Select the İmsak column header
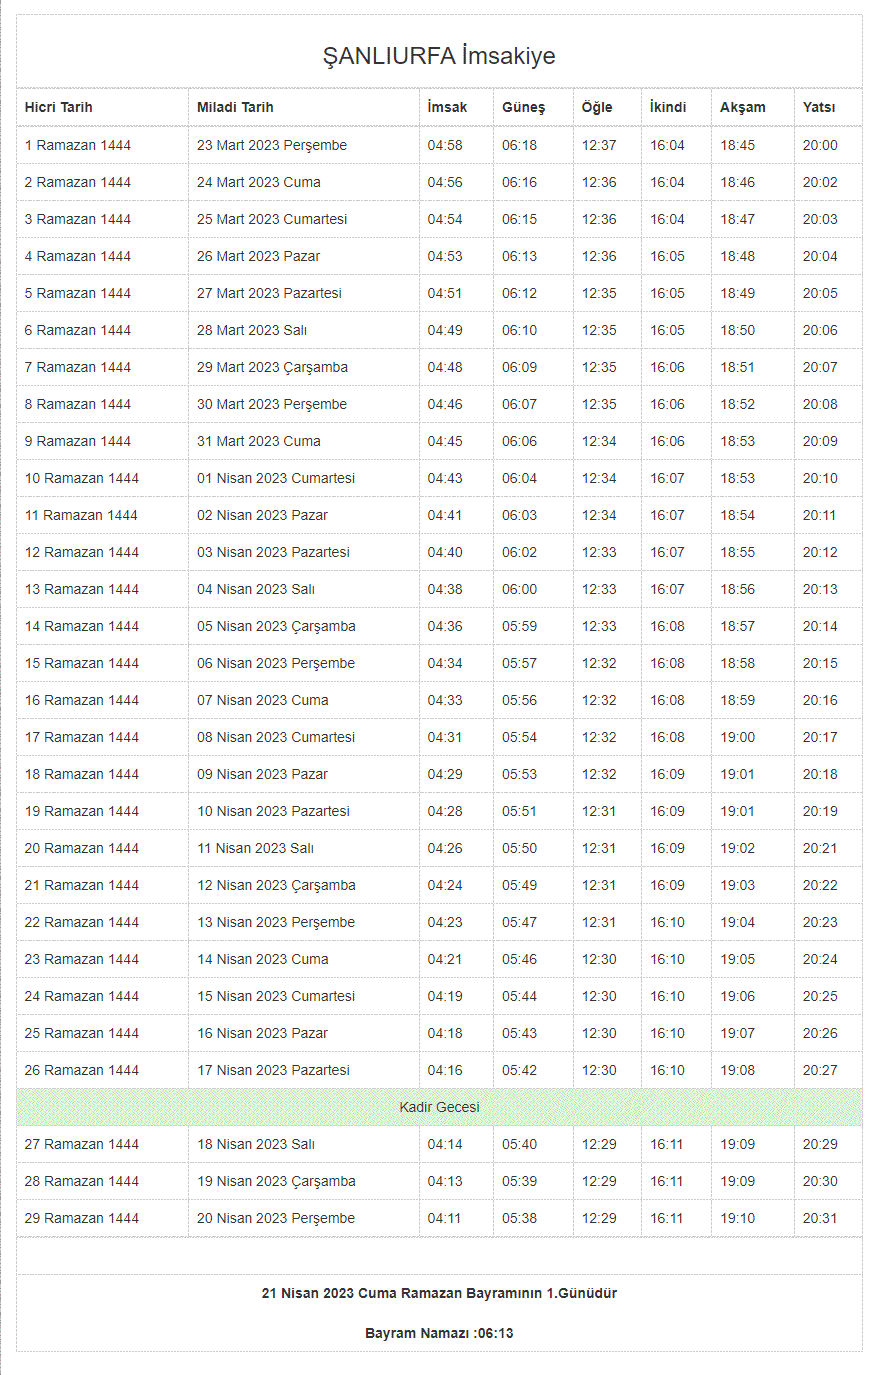 (x=447, y=107)
